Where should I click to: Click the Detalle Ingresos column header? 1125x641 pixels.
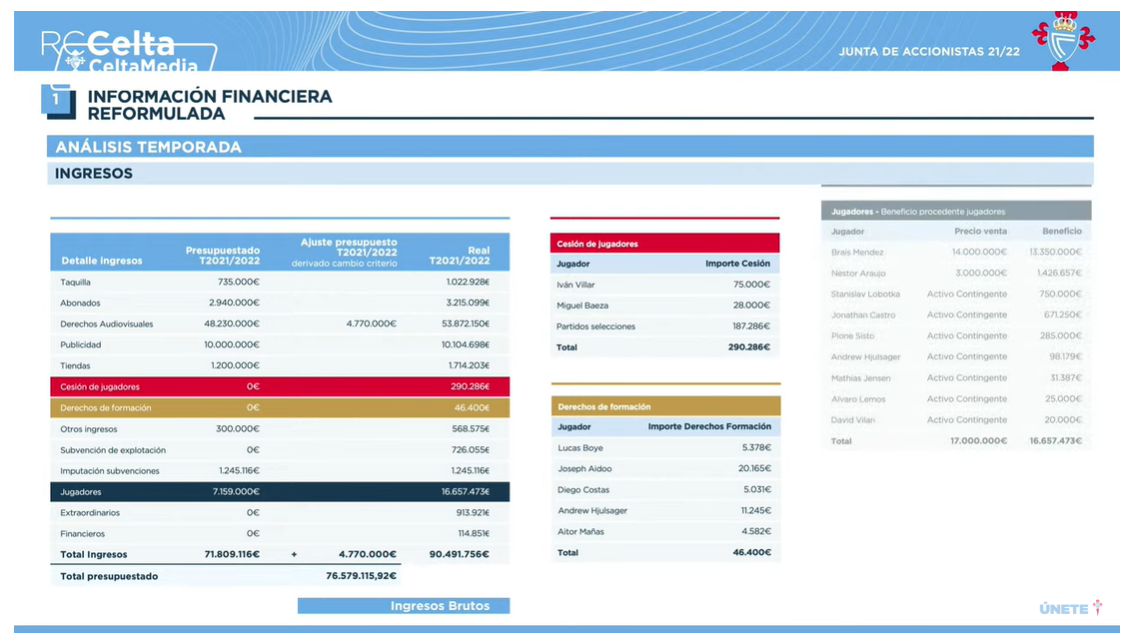(x=102, y=261)
